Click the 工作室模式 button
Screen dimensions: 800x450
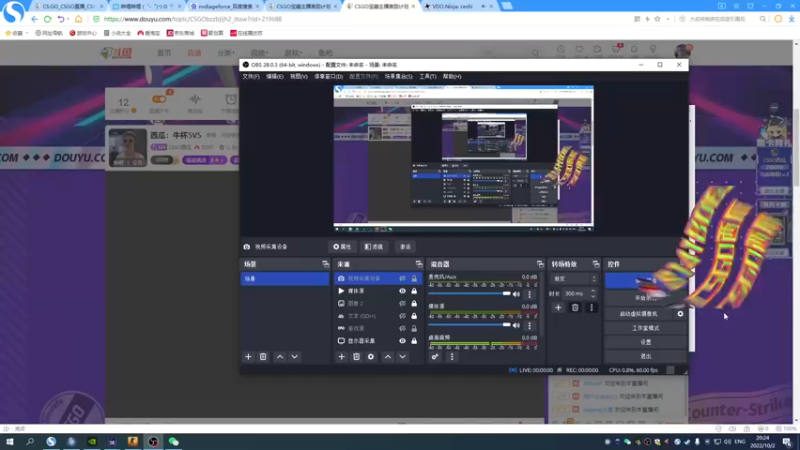point(645,328)
